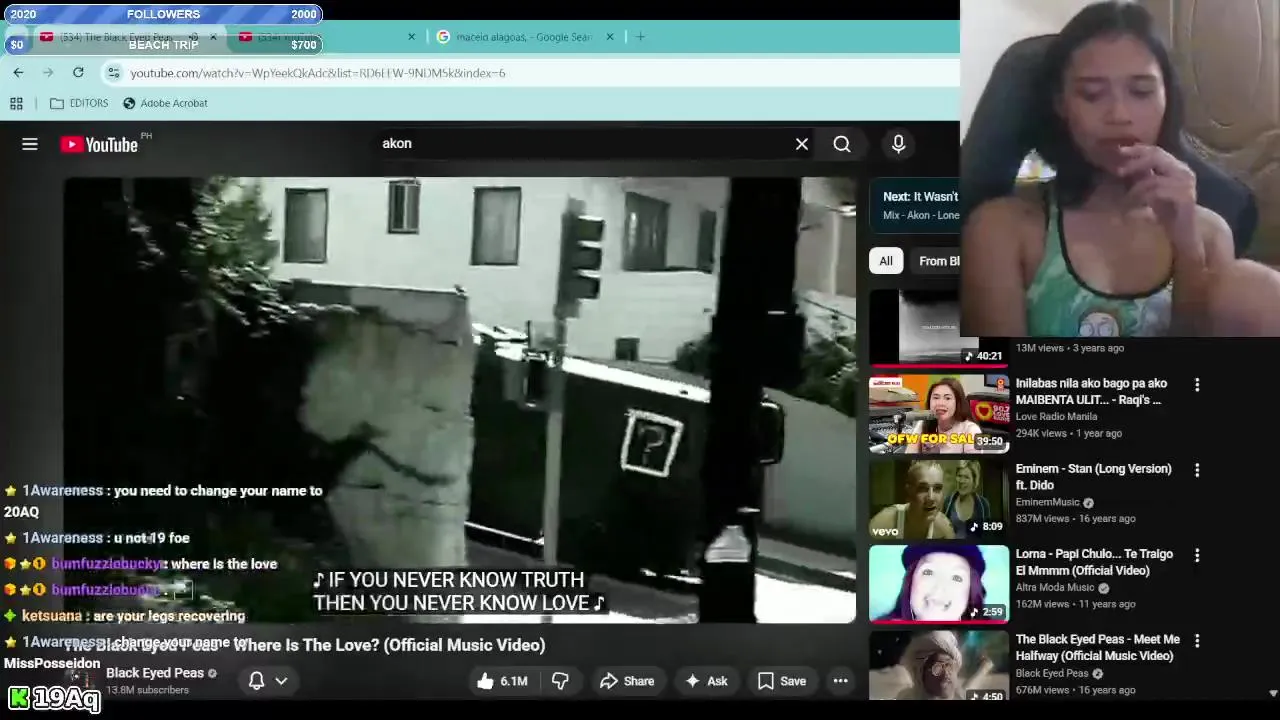The width and height of the screenshot is (1280, 720).
Task: Open Eminem Stan video thumbnail
Action: [939, 498]
